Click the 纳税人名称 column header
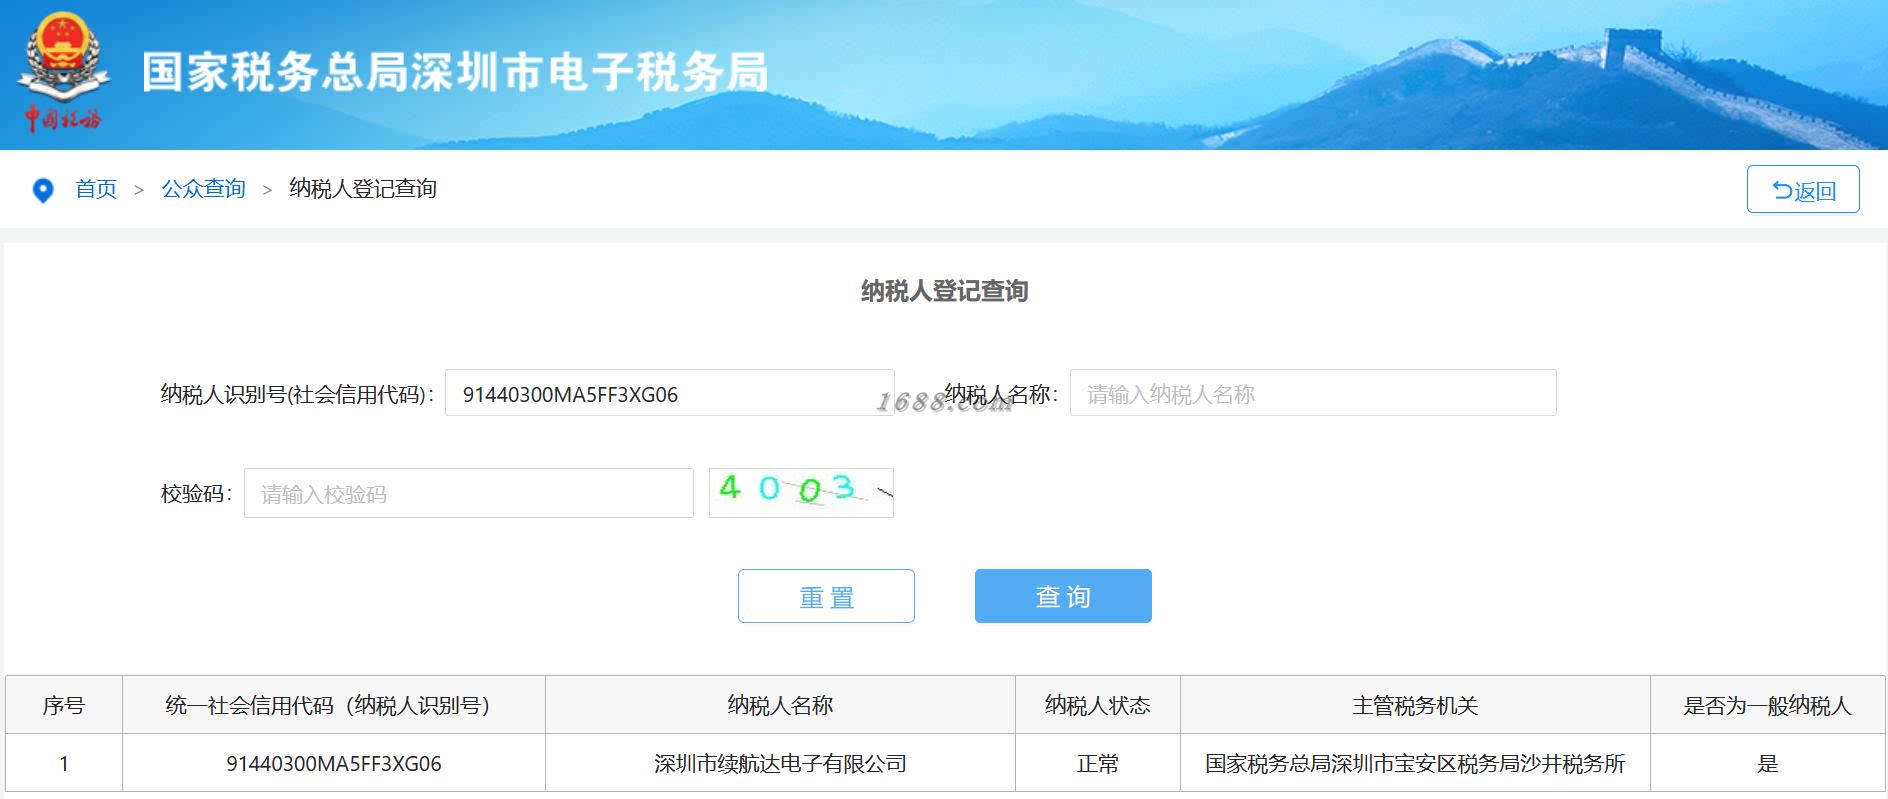The image size is (1888, 799). click(780, 705)
